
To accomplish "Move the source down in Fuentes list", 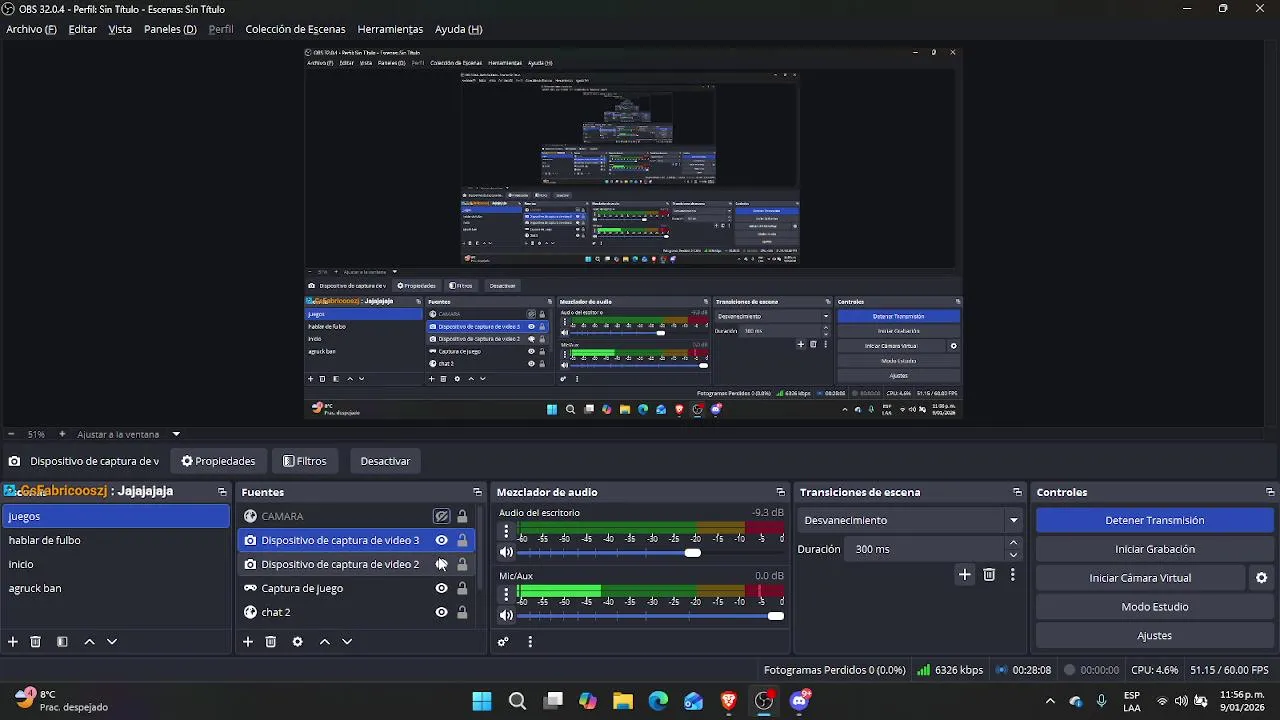I will click(x=347, y=642).
